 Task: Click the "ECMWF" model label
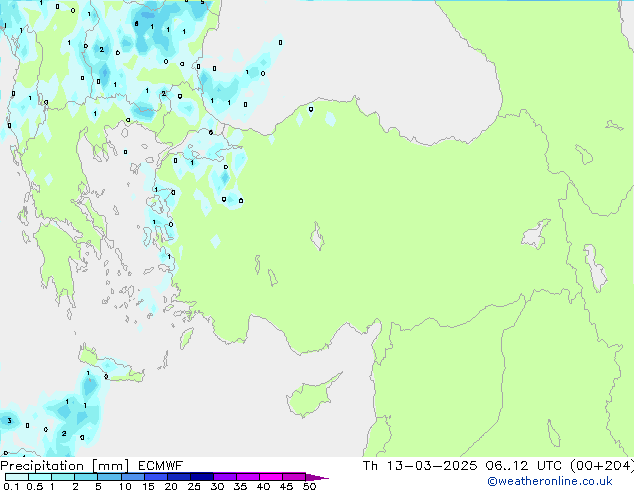(x=160, y=466)
